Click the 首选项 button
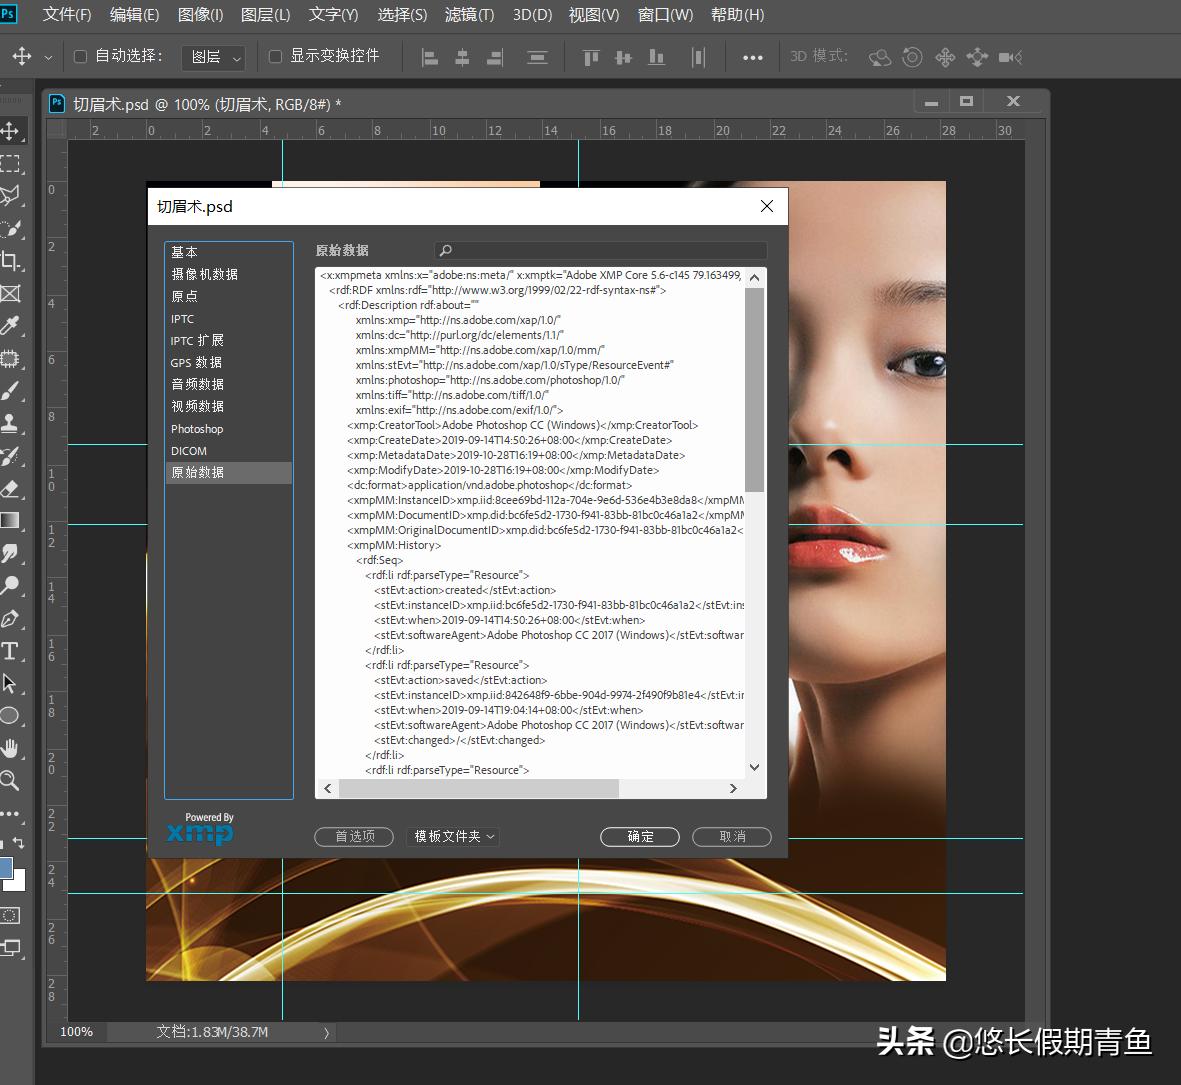The height and width of the screenshot is (1085, 1181). pyautogui.click(x=353, y=837)
